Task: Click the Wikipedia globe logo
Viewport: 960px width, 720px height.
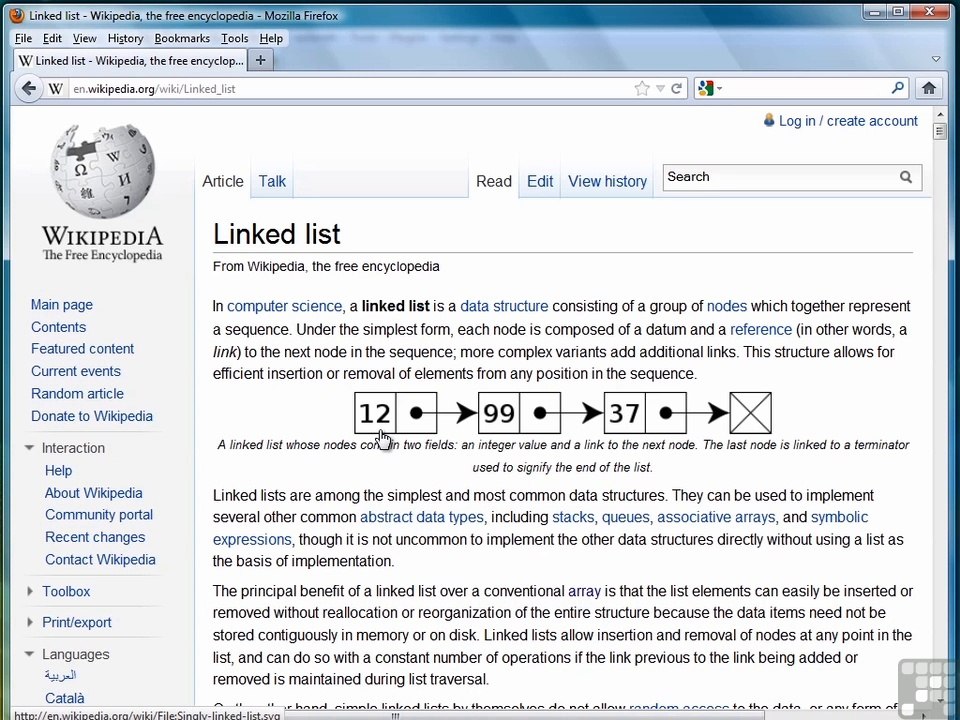Action: coord(102,171)
